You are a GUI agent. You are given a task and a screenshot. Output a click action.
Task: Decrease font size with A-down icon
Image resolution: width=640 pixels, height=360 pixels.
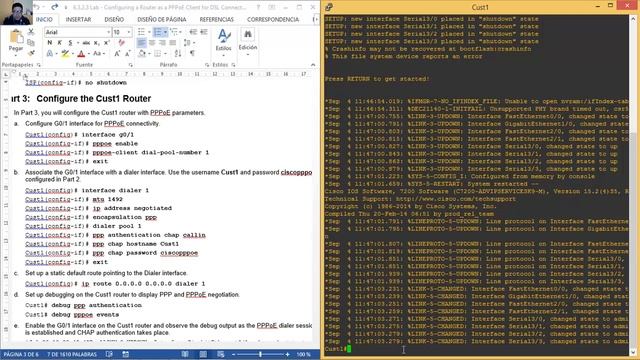[128, 53]
